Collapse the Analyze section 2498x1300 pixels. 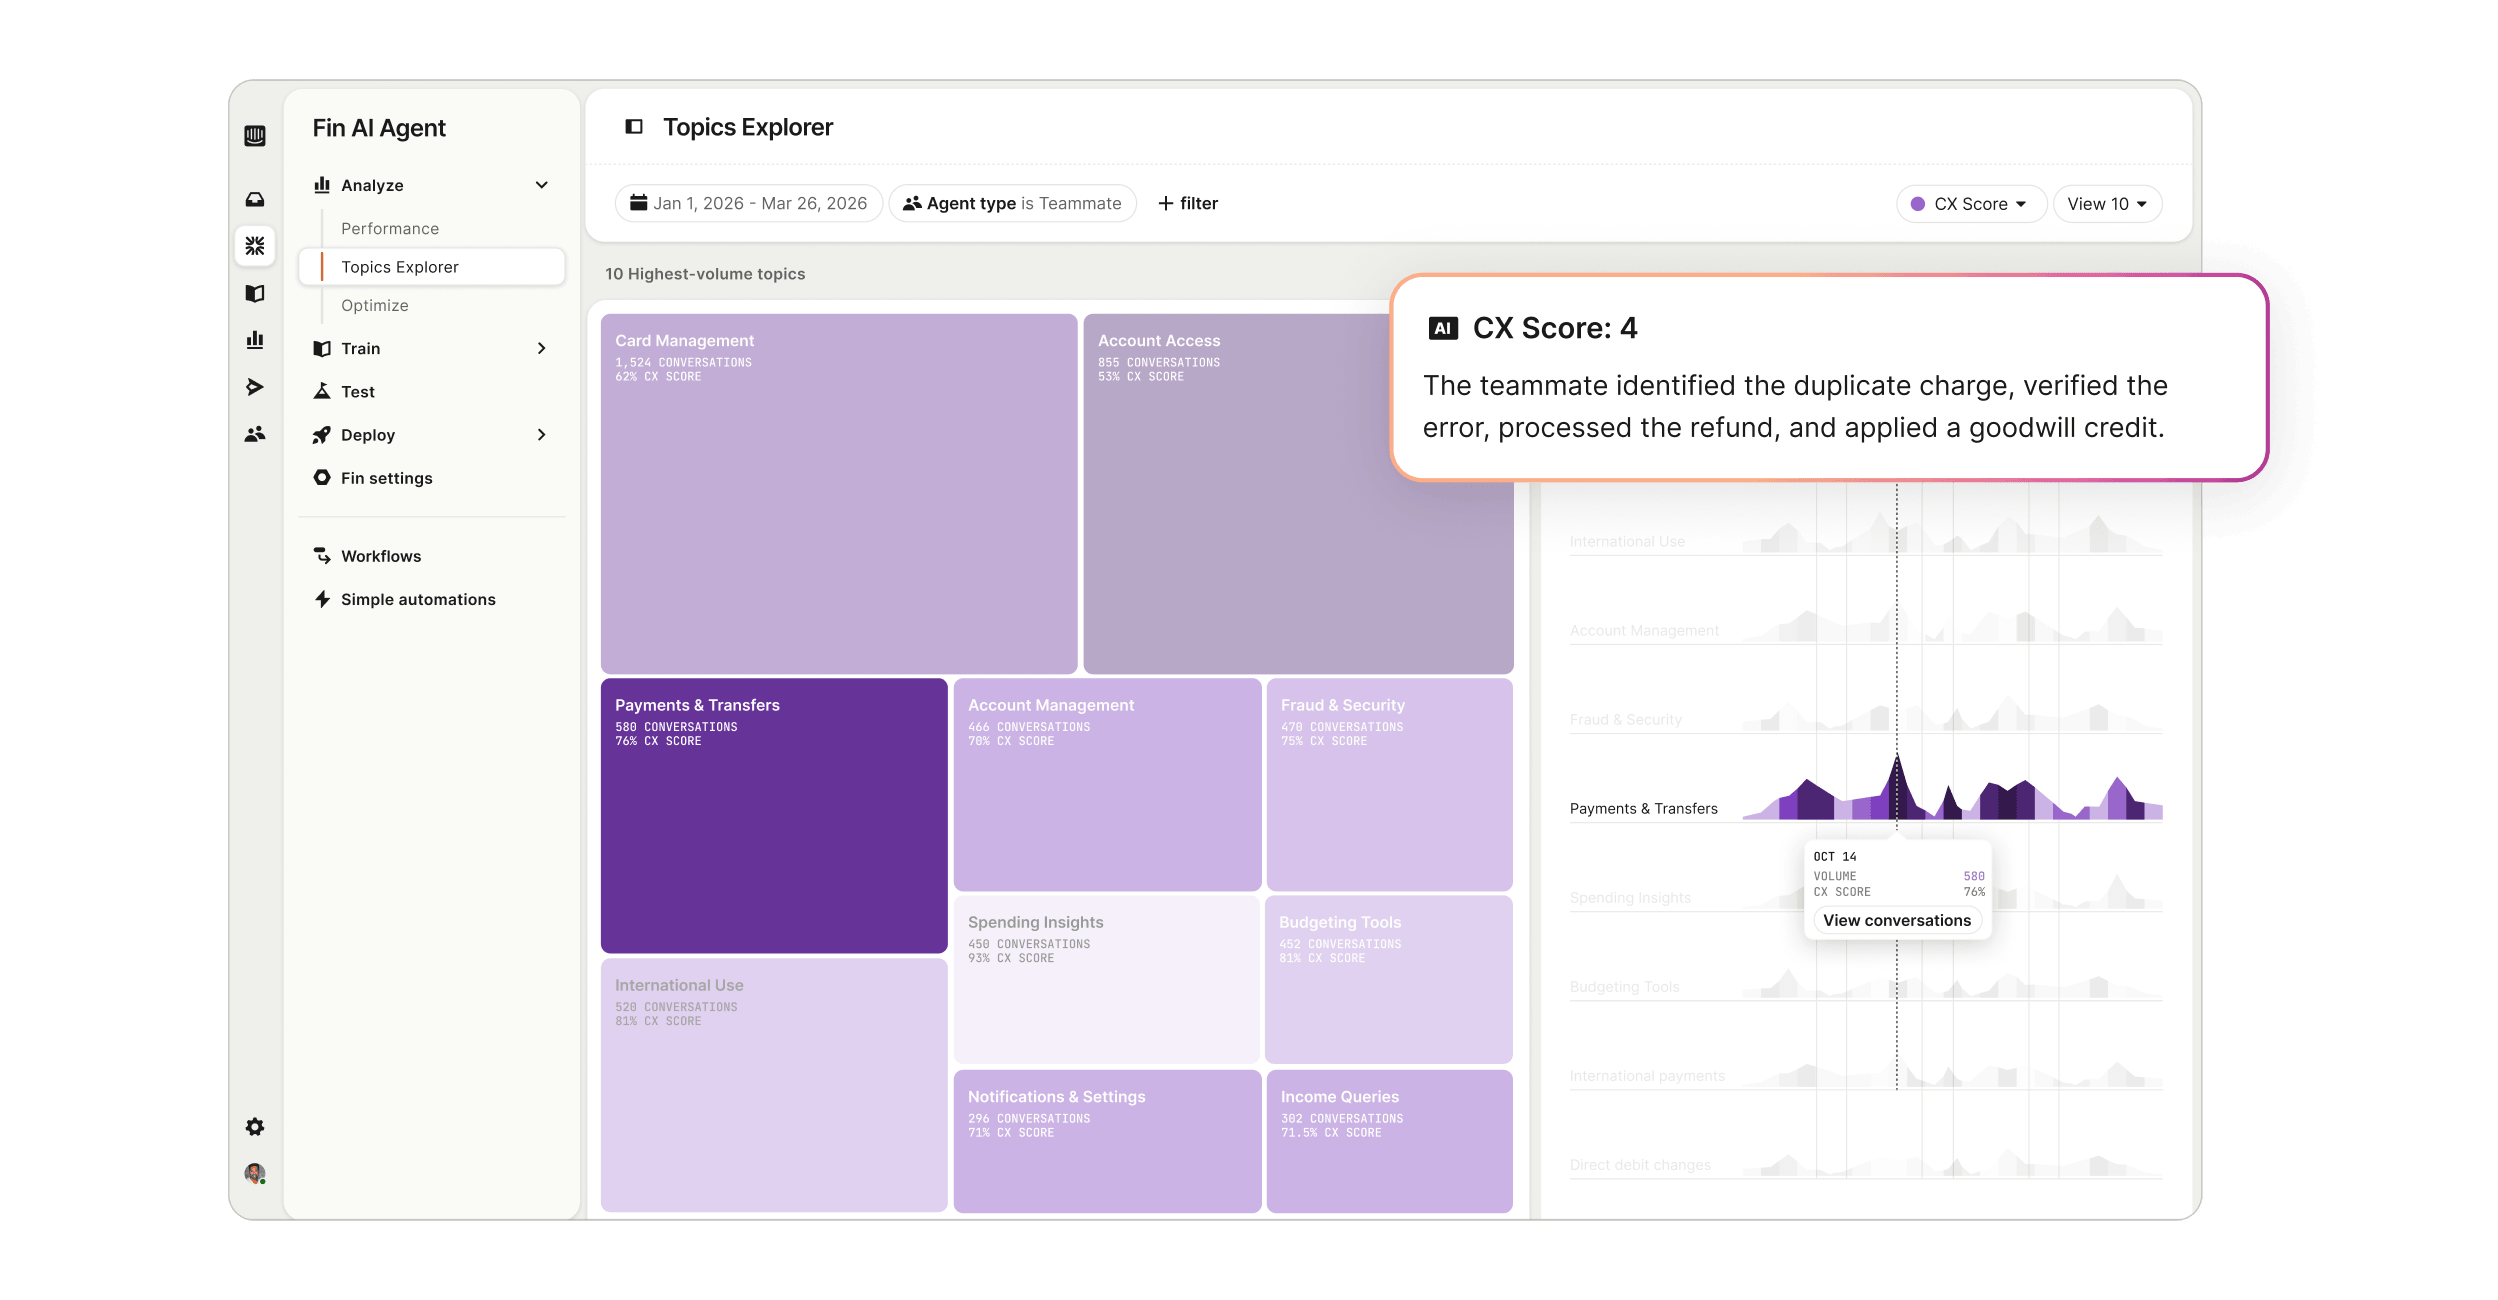click(x=542, y=185)
